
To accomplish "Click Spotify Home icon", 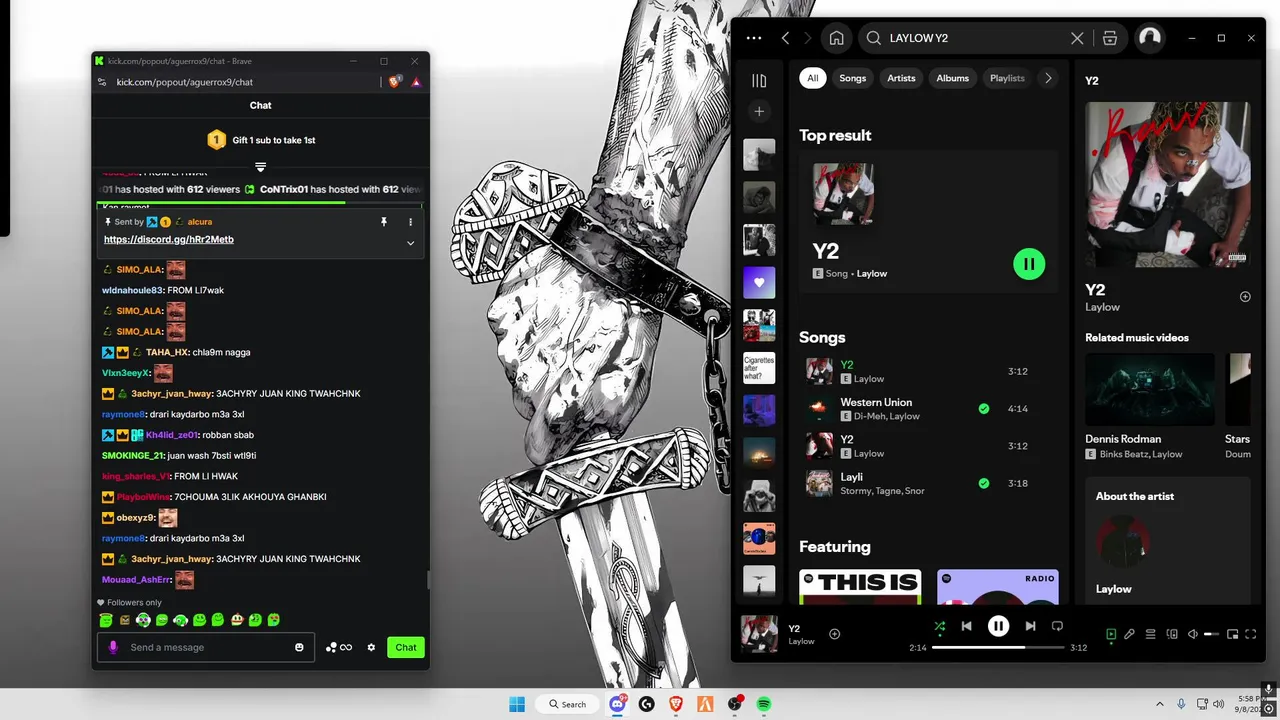I will point(837,38).
